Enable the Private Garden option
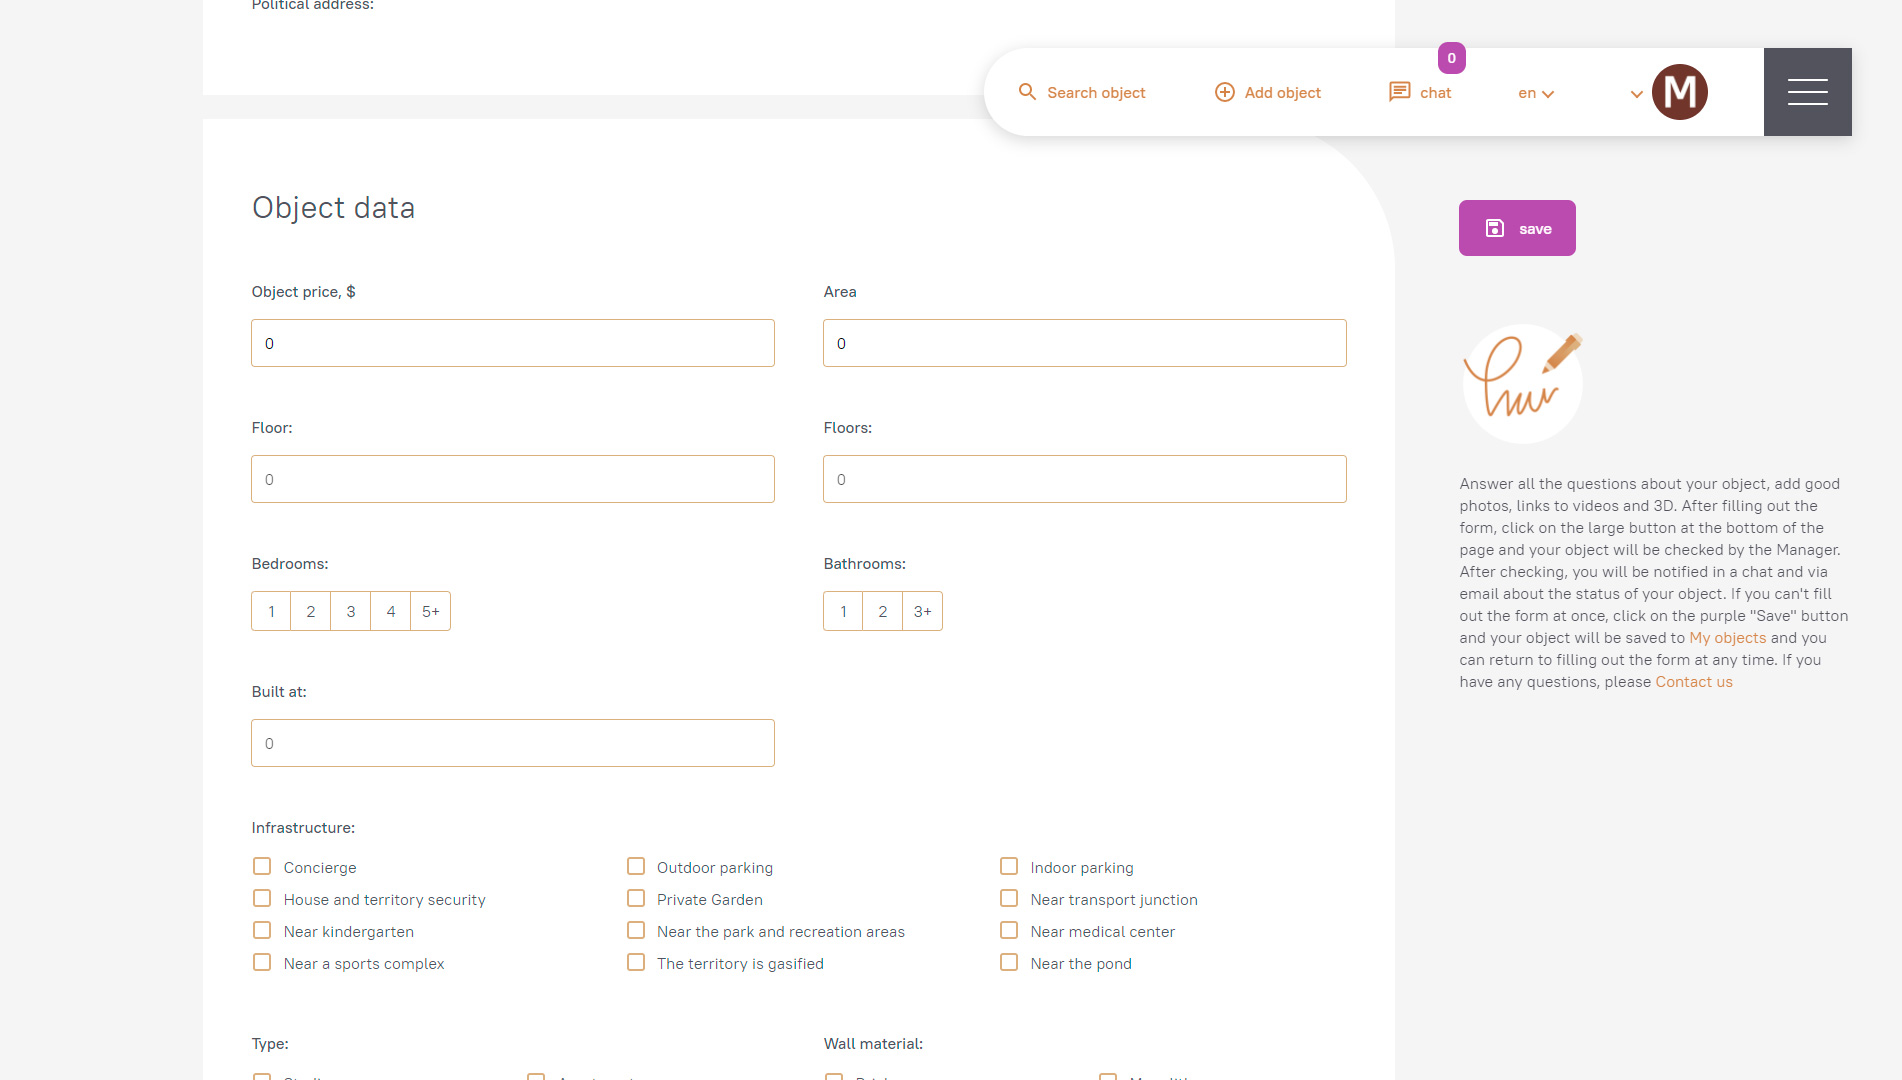This screenshot has height=1080, width=1902. [x=636, y=898]
